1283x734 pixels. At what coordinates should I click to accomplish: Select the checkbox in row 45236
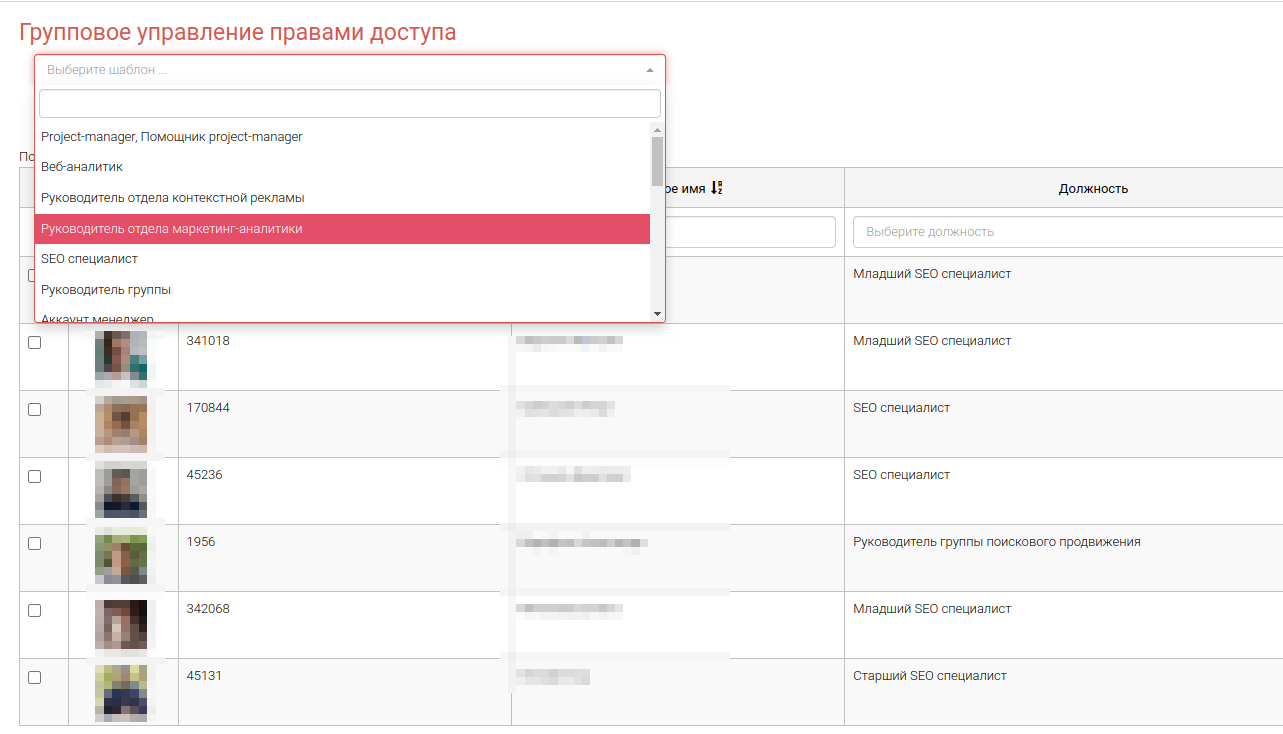point(35,476)
